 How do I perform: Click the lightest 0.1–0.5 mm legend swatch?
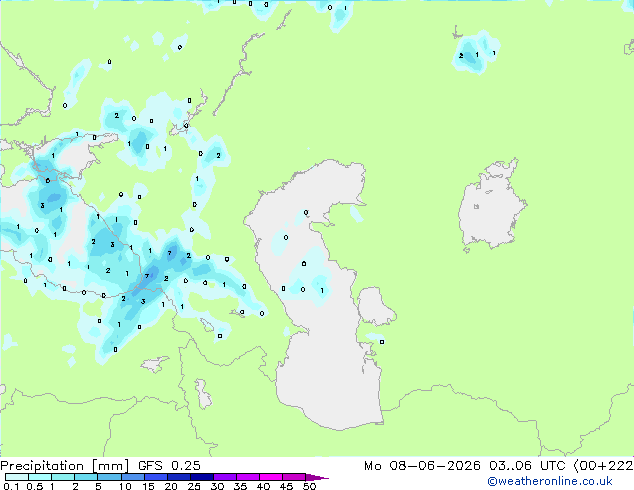coord(17,477)
